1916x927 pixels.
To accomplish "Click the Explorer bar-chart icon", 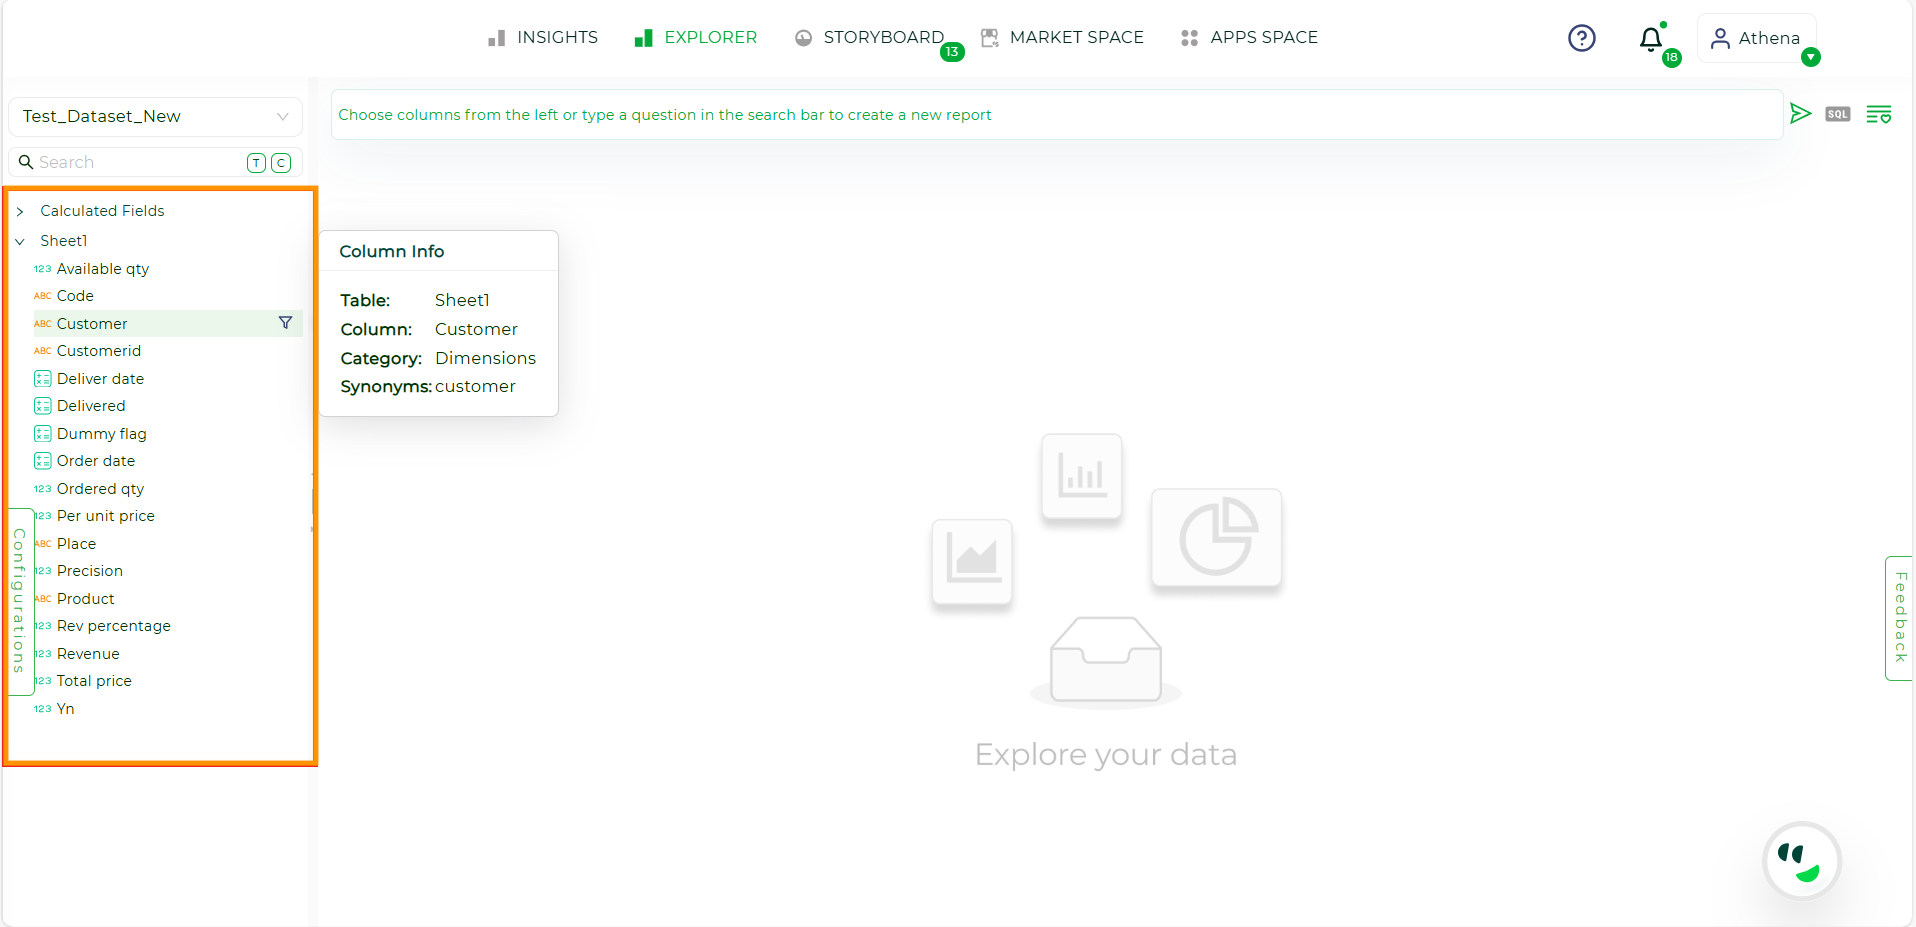I will click(643, 37).
